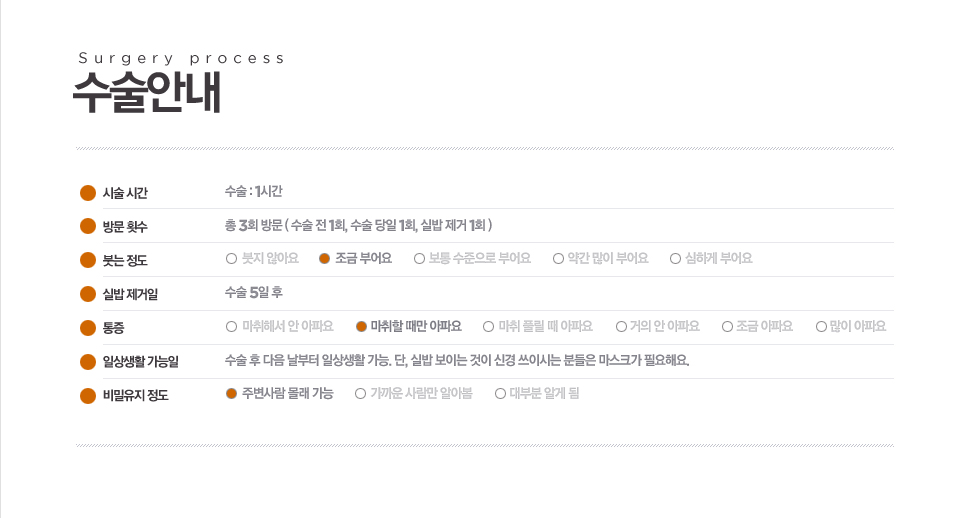Click the orange bullet beside 일상생활 가능일
The width and height of the screenshot is (963, 518).
pyautogui.click(x=88, y=361)
